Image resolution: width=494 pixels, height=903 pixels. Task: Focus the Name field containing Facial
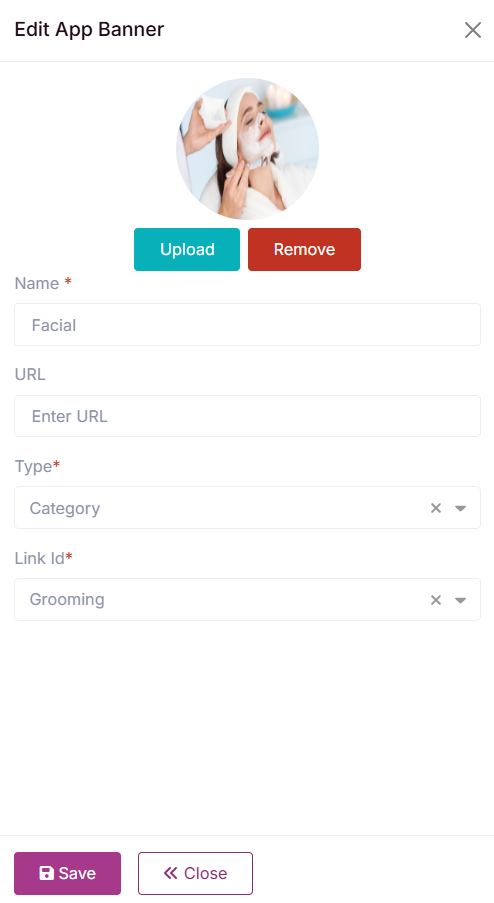pyautogui.click(x=248, y=325)
